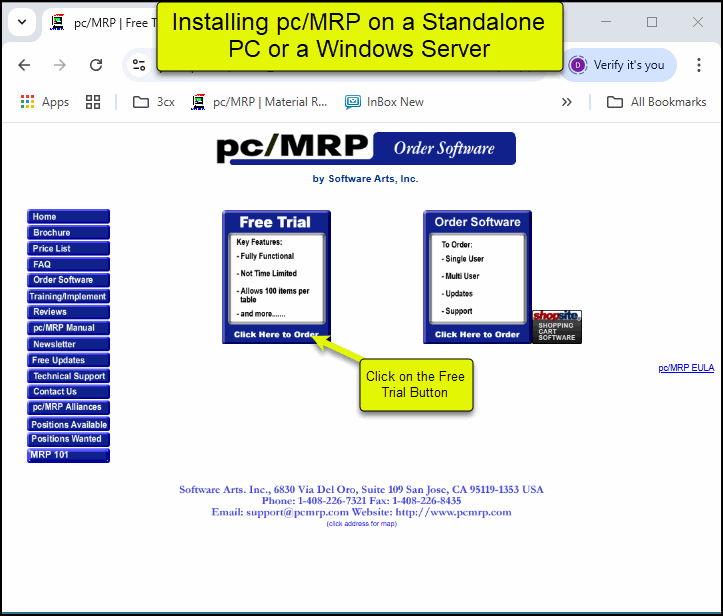Click the pc/MRP Order Software logo banner
Screen dimensions: 723x616
click(366, 148)
